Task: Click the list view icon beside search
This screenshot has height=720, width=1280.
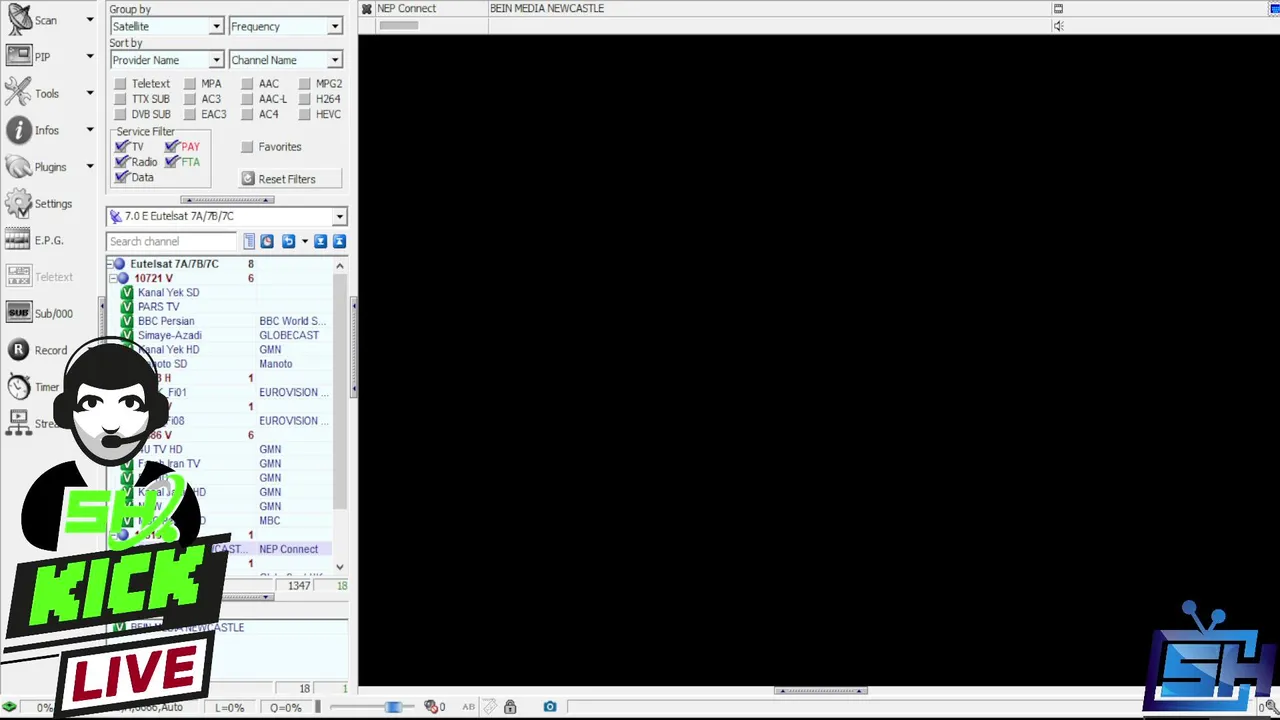Action: [x=249, y=241]
